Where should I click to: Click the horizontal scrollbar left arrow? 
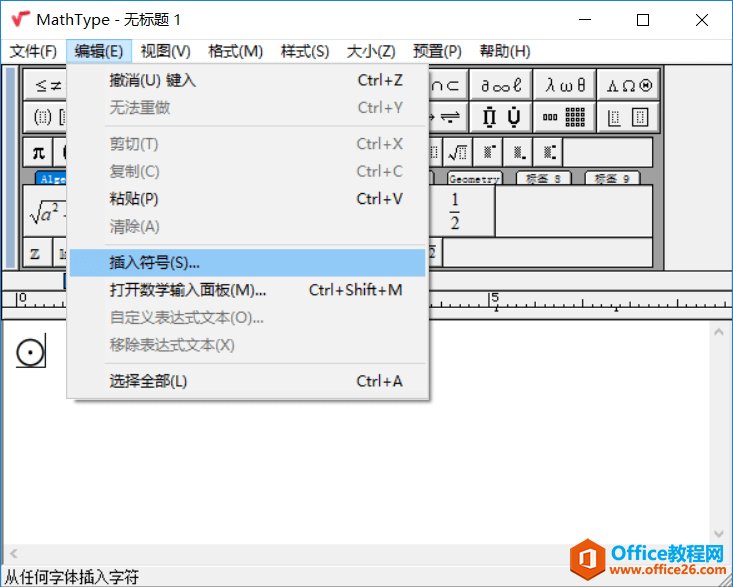coord(14,554)
